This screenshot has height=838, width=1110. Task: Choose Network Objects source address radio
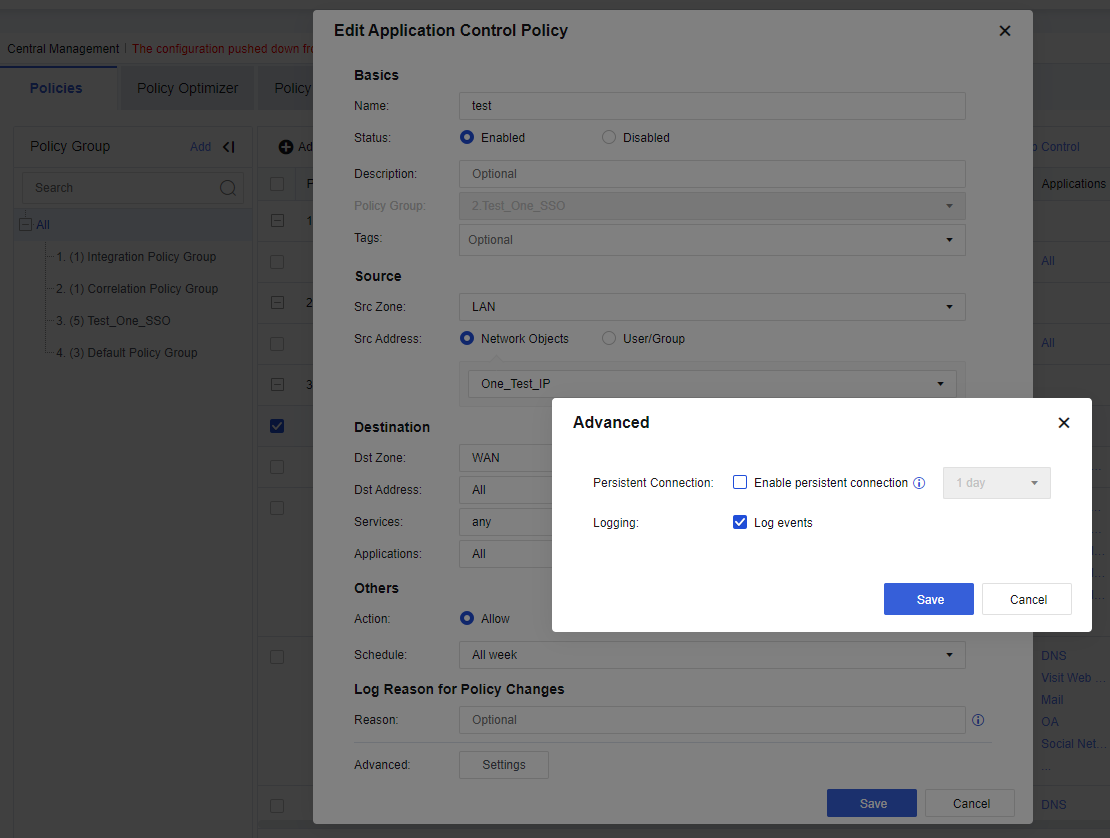click(x=467, y=338)
